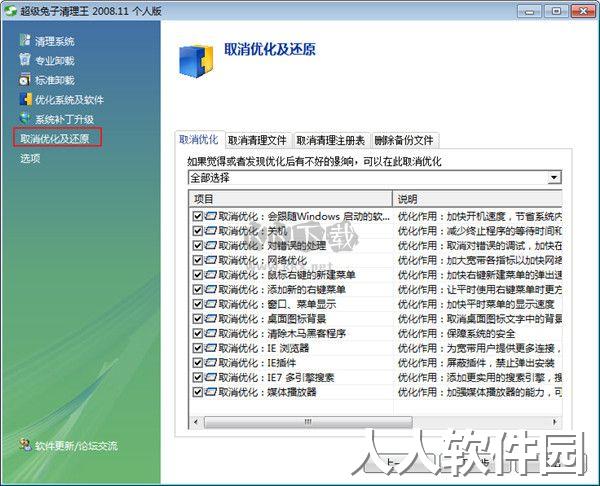Select row text 取消优化：IE插件
Screen dimensions: 600x486
(x=257, y=362)
